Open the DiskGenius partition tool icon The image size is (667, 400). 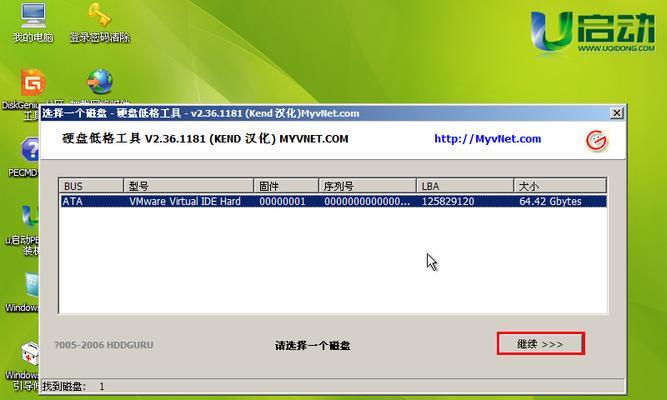pos(33,82)
